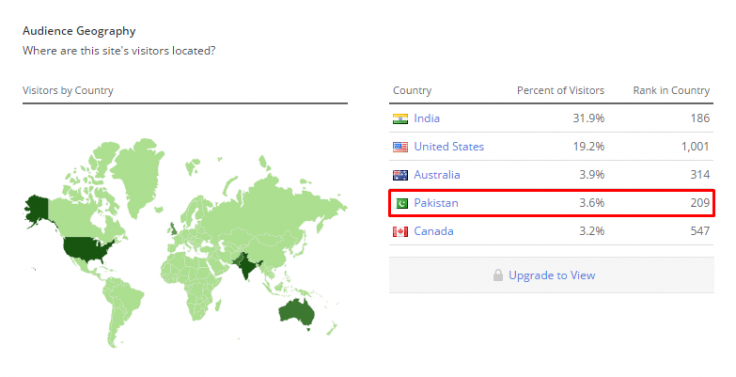Click the Canada flag icon

tap(400, 231)
